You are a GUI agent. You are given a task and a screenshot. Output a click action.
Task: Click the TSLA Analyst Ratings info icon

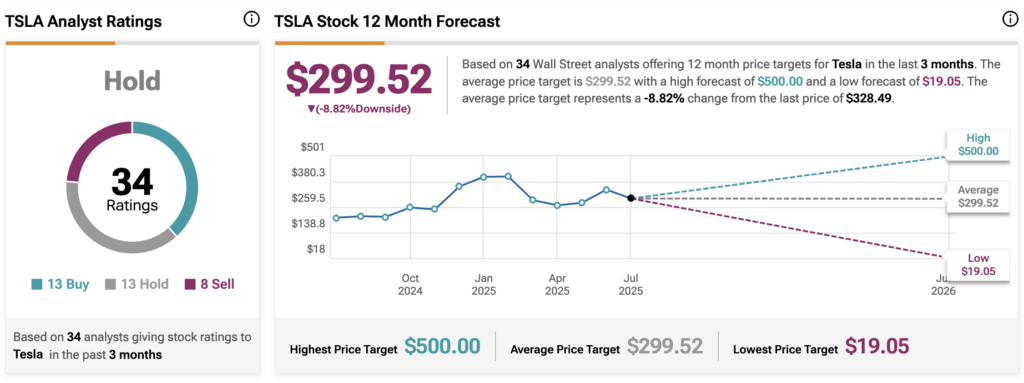click(x=251, y=20)
